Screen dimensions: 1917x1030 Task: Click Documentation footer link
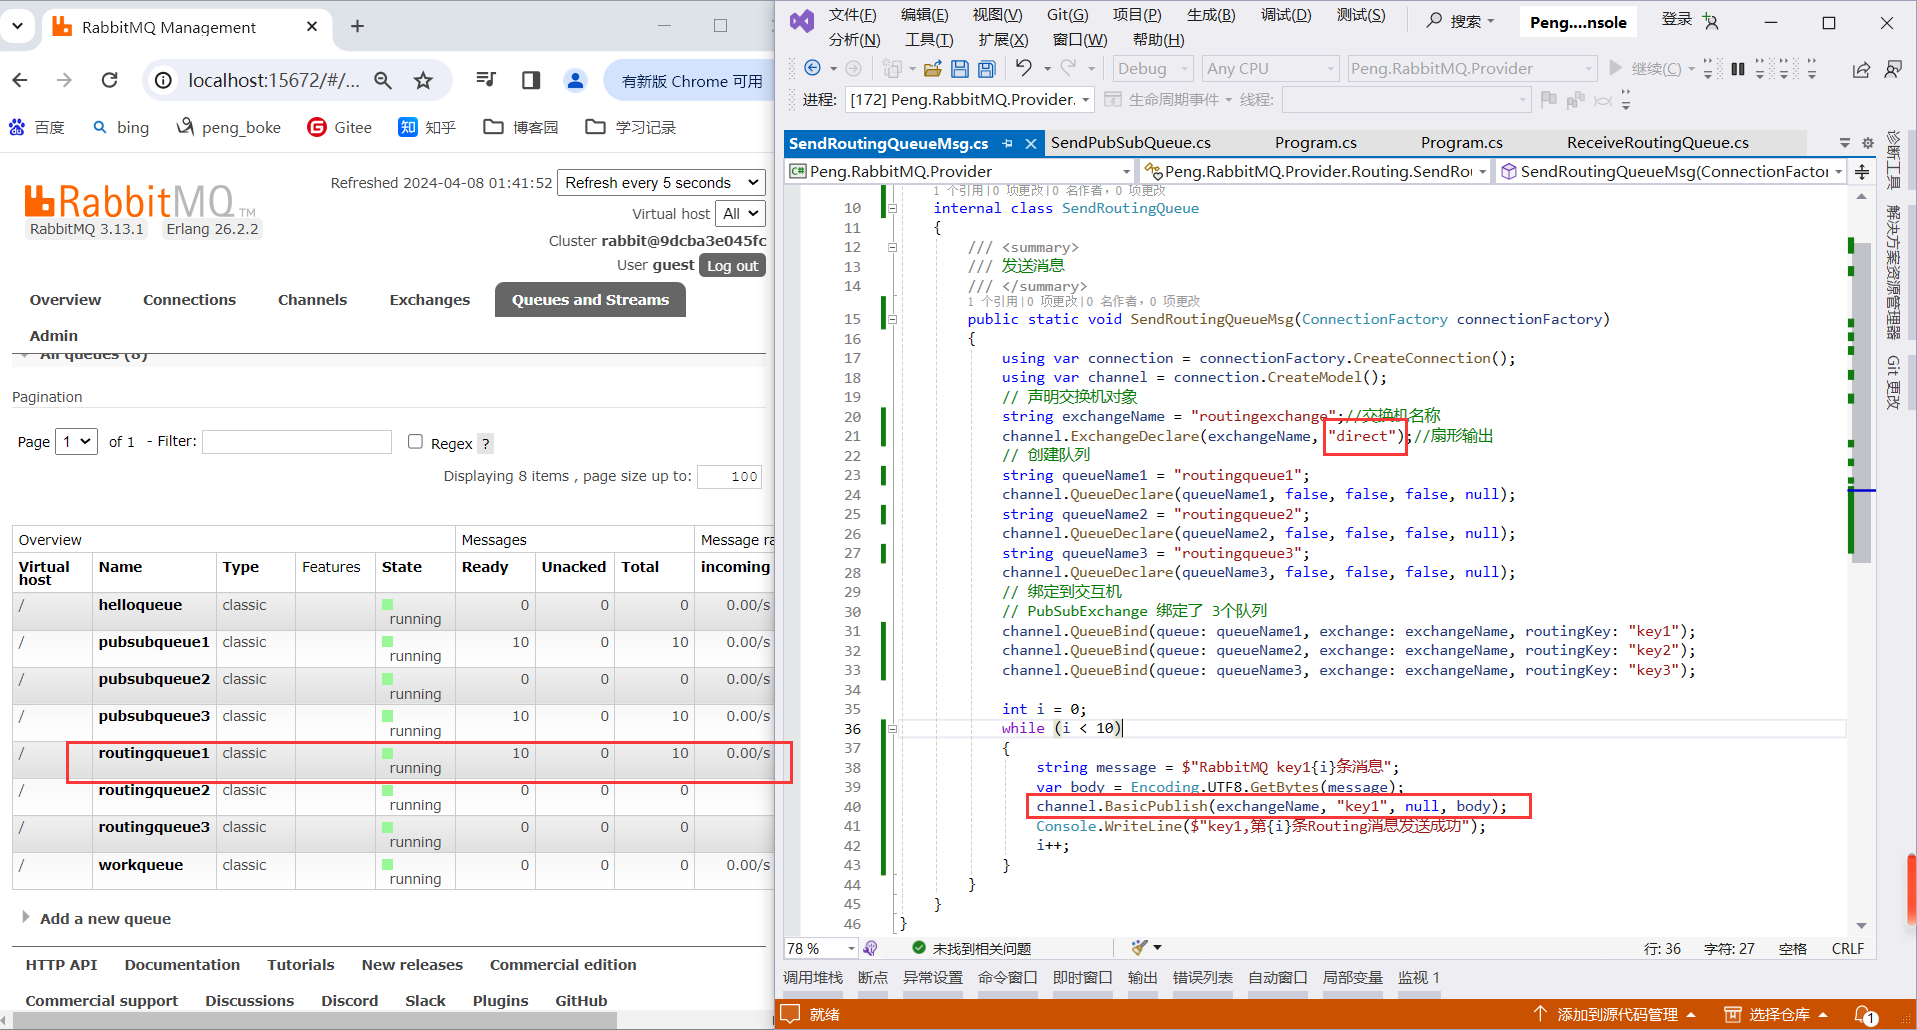point(182,965)
